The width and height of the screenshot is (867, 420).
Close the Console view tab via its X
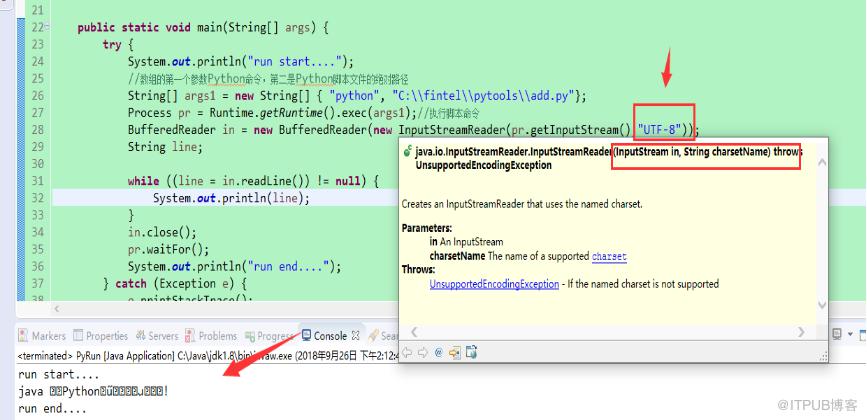[x=356, y=335]
